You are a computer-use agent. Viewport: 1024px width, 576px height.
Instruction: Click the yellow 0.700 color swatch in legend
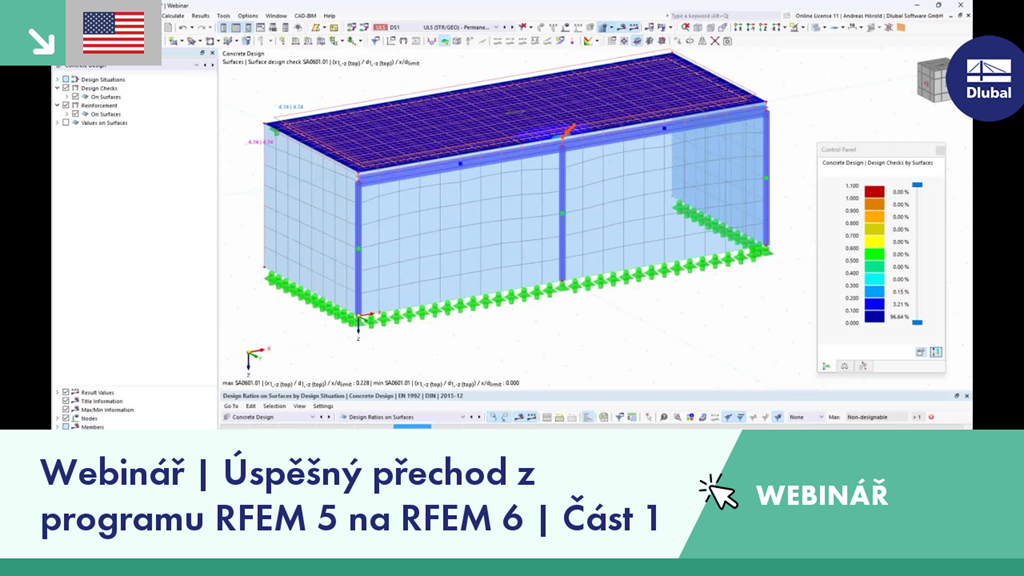[874, 241]
